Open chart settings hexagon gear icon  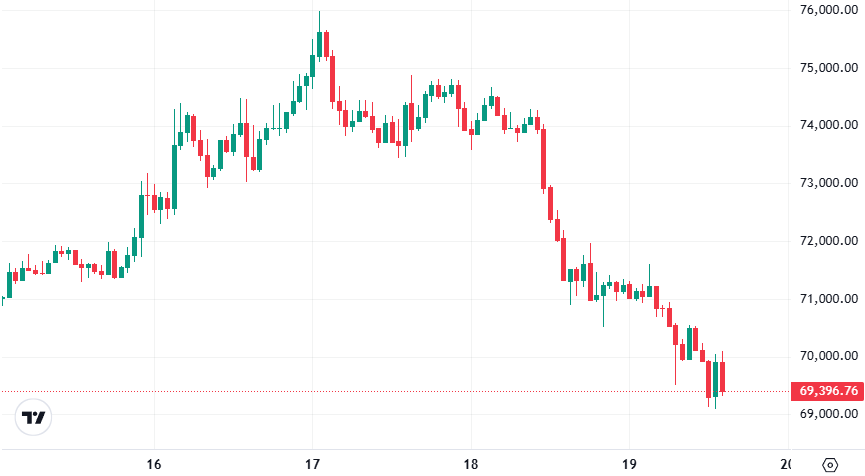click(x=829, y=464)
